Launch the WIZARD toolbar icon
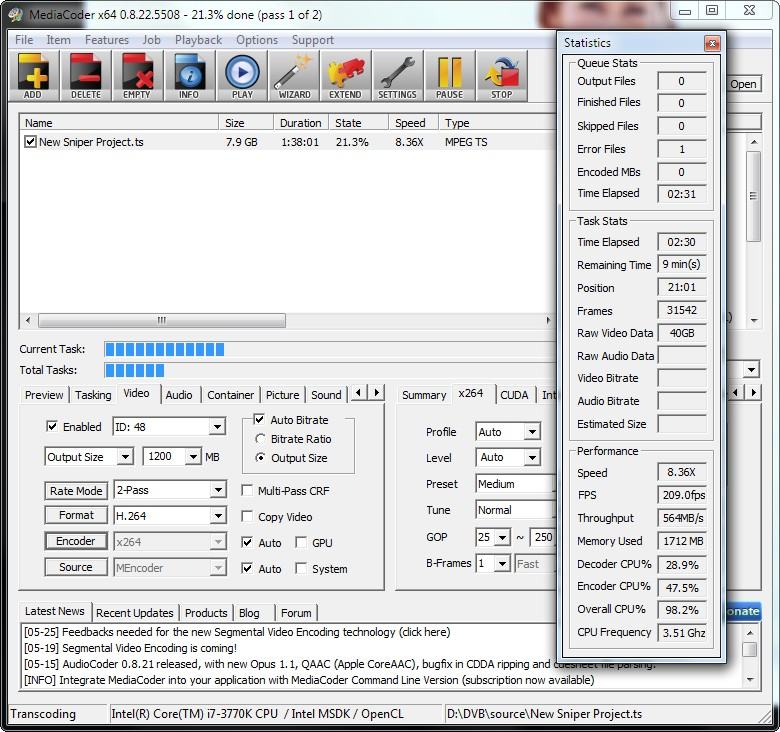 (294, 76)
